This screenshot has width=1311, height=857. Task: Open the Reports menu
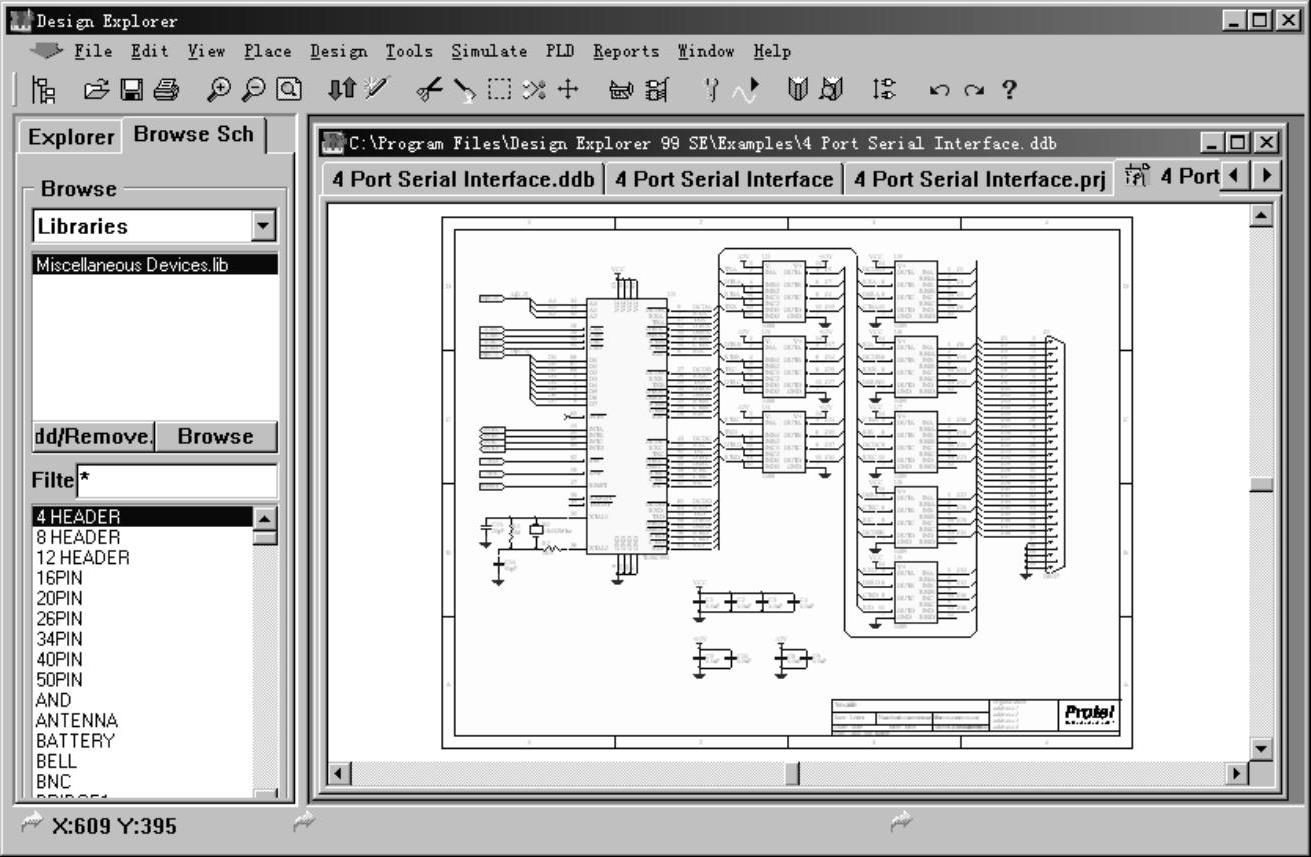(626, 51)
